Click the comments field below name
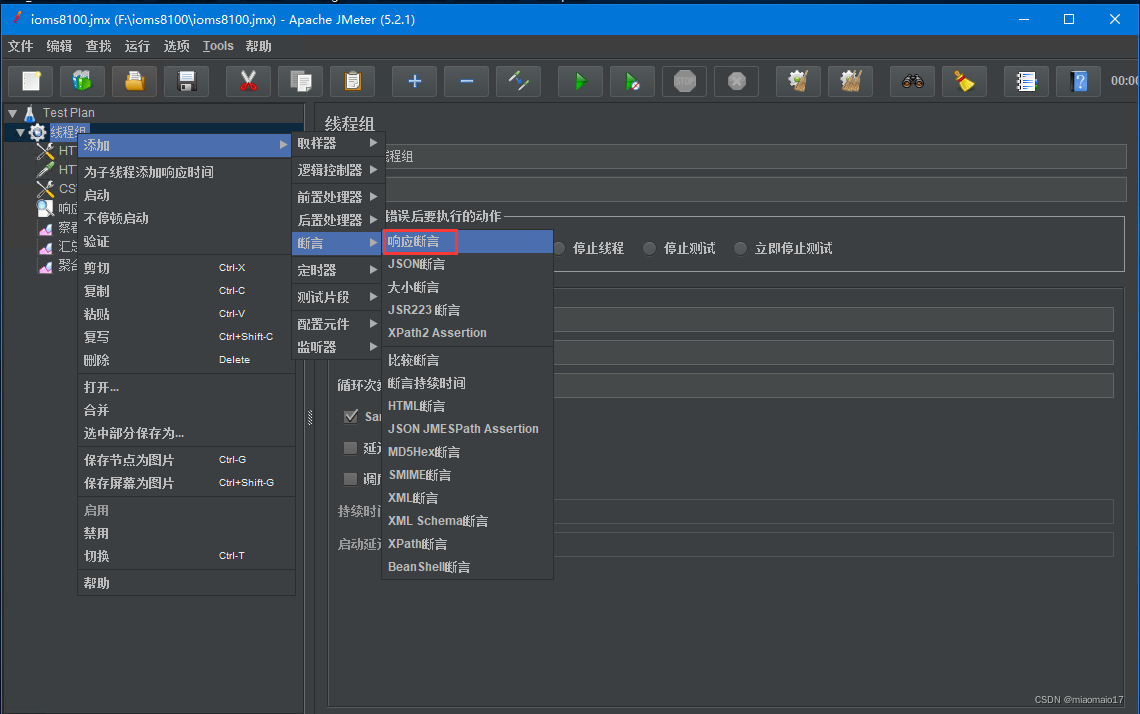 [x=756, y=190]
